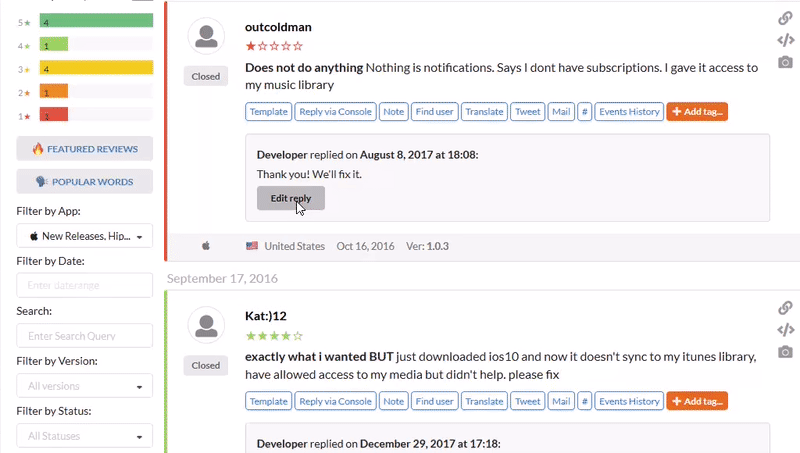Open the All Statuses dropdown
Viewport: 800px width, 453px height.
pos(85,436)
